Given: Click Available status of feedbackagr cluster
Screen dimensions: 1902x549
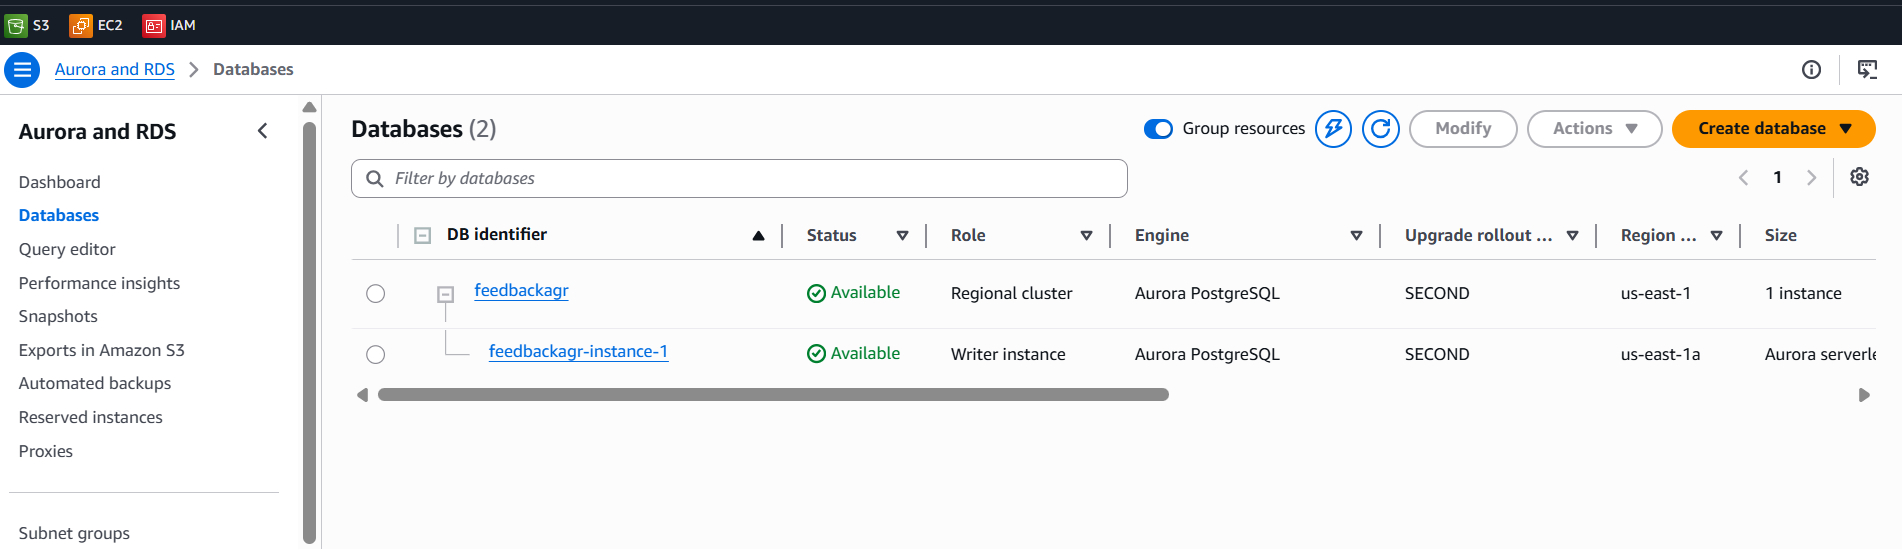Looking at the screenshot, I should click(x=853, y=293).
